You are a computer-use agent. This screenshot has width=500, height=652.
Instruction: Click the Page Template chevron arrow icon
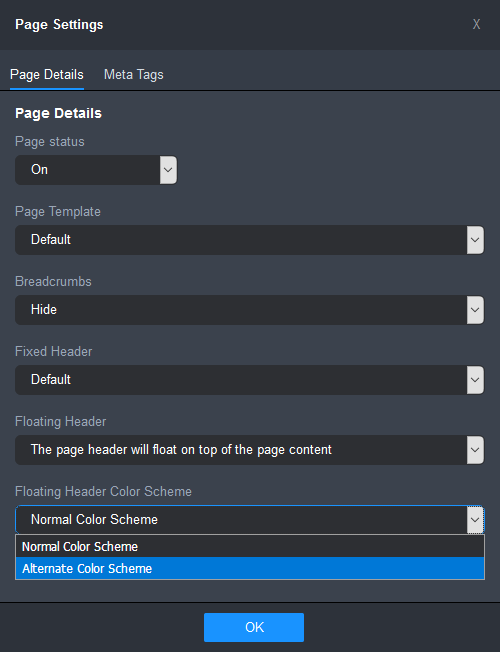(x=475, y=240)
